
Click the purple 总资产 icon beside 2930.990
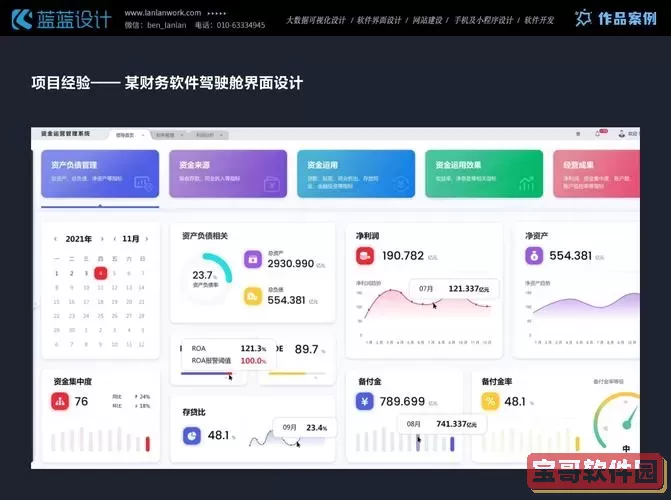click(253, 259)
